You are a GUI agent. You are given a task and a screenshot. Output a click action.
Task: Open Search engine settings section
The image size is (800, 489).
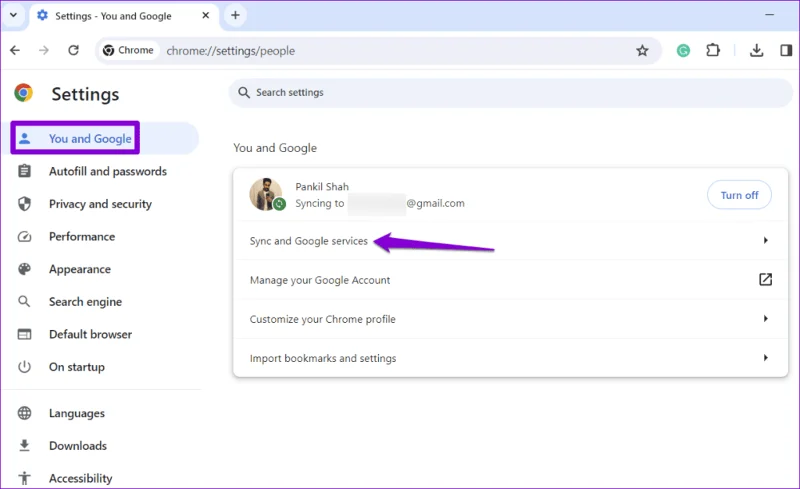pyautogui.click(x=85, y=302)
